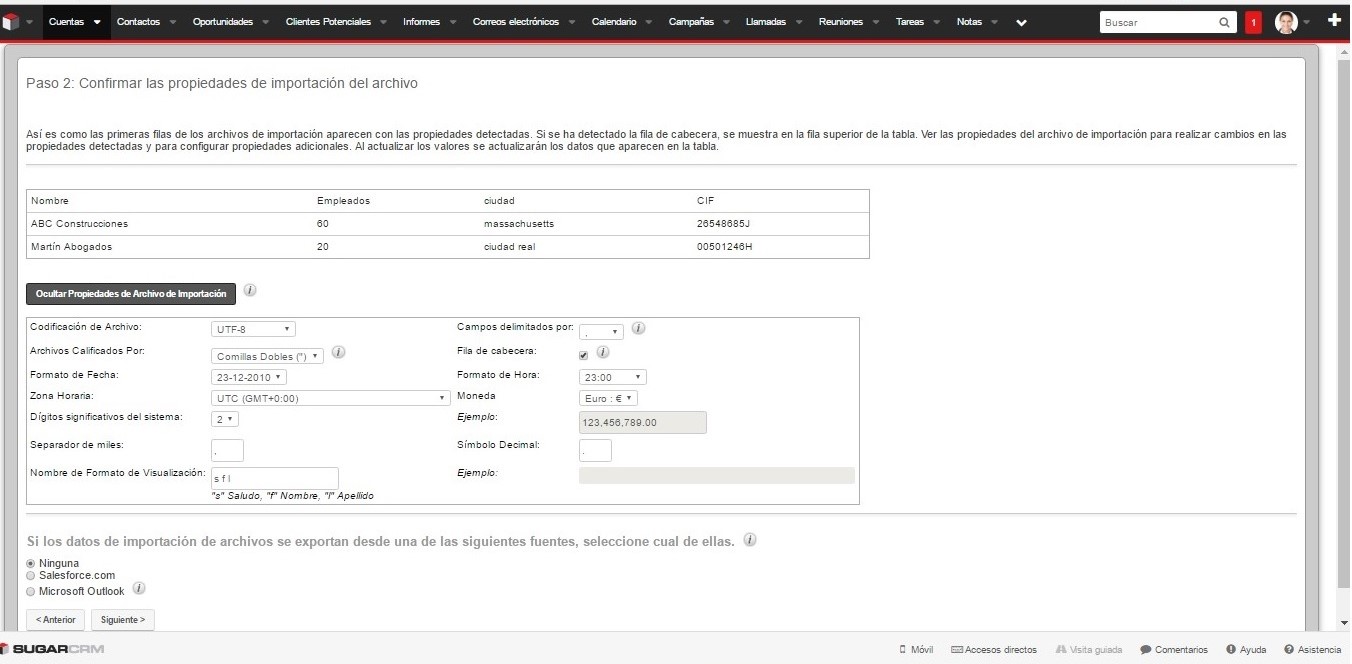1352x664 pixels.
Task: Select the Salesforce.com radio option
Action: [x=31, y=576]
